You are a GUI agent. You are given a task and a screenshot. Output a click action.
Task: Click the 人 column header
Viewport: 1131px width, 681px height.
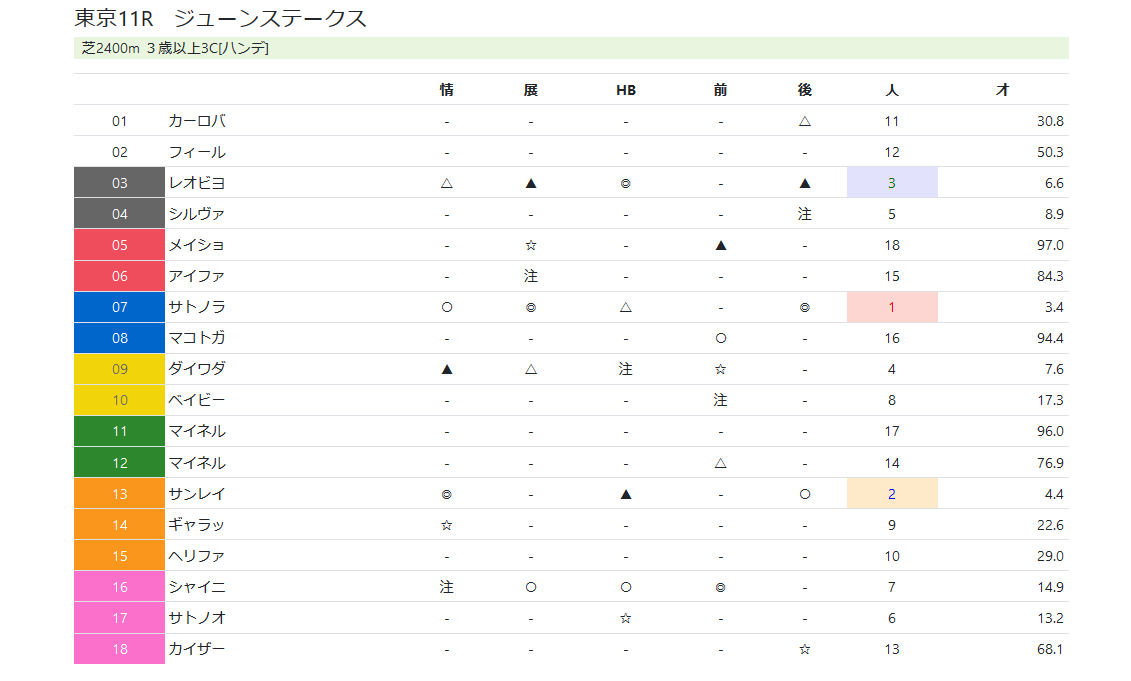pyautogui.click(x=892, y=90)
